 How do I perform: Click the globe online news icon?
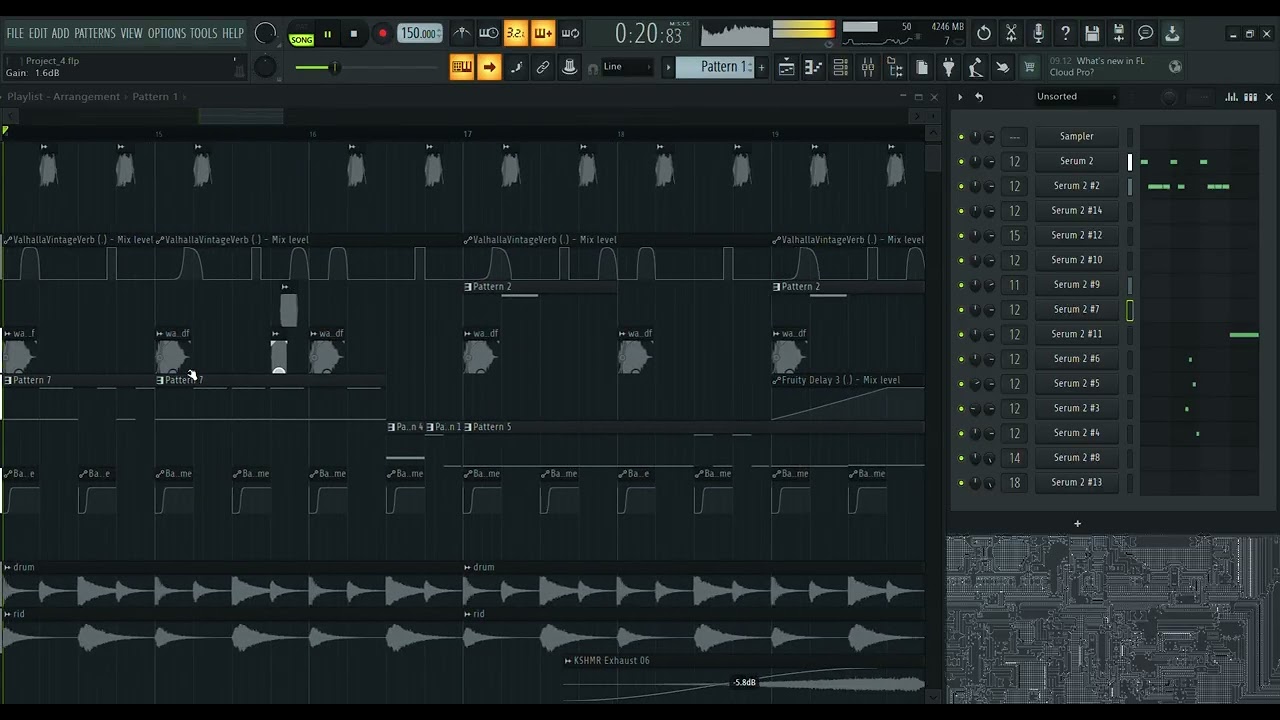(x=1175, y=67)
